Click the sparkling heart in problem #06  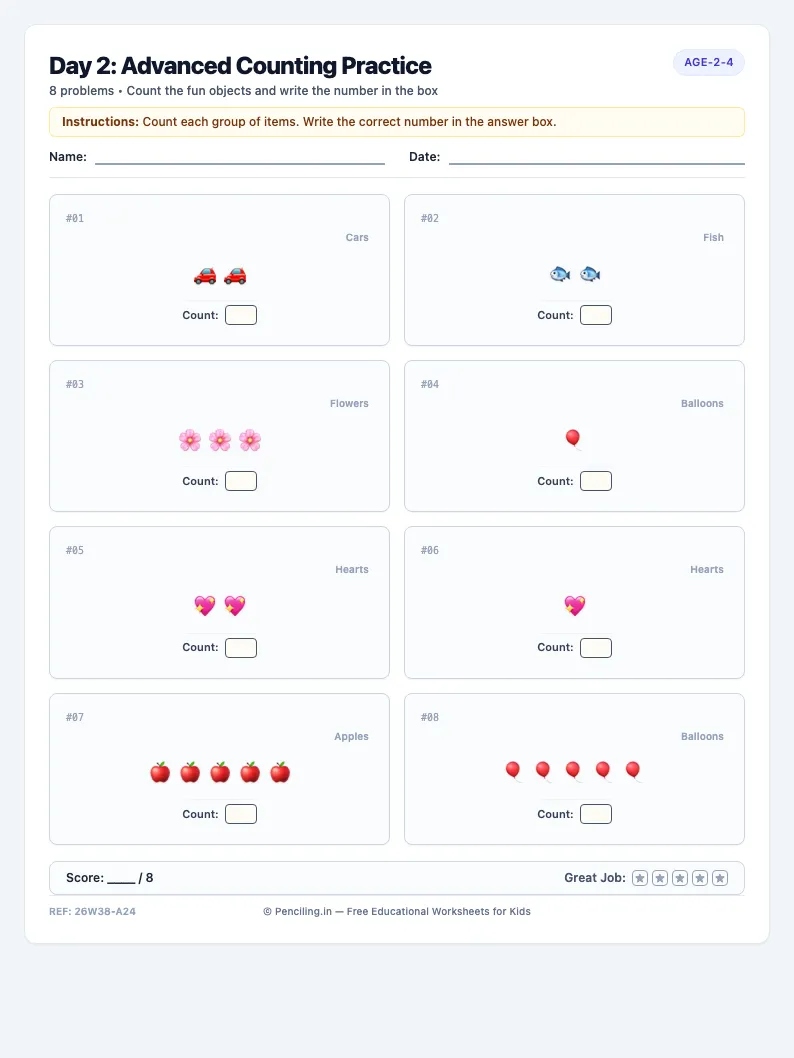pyautogui.click(x=575, y=605)
